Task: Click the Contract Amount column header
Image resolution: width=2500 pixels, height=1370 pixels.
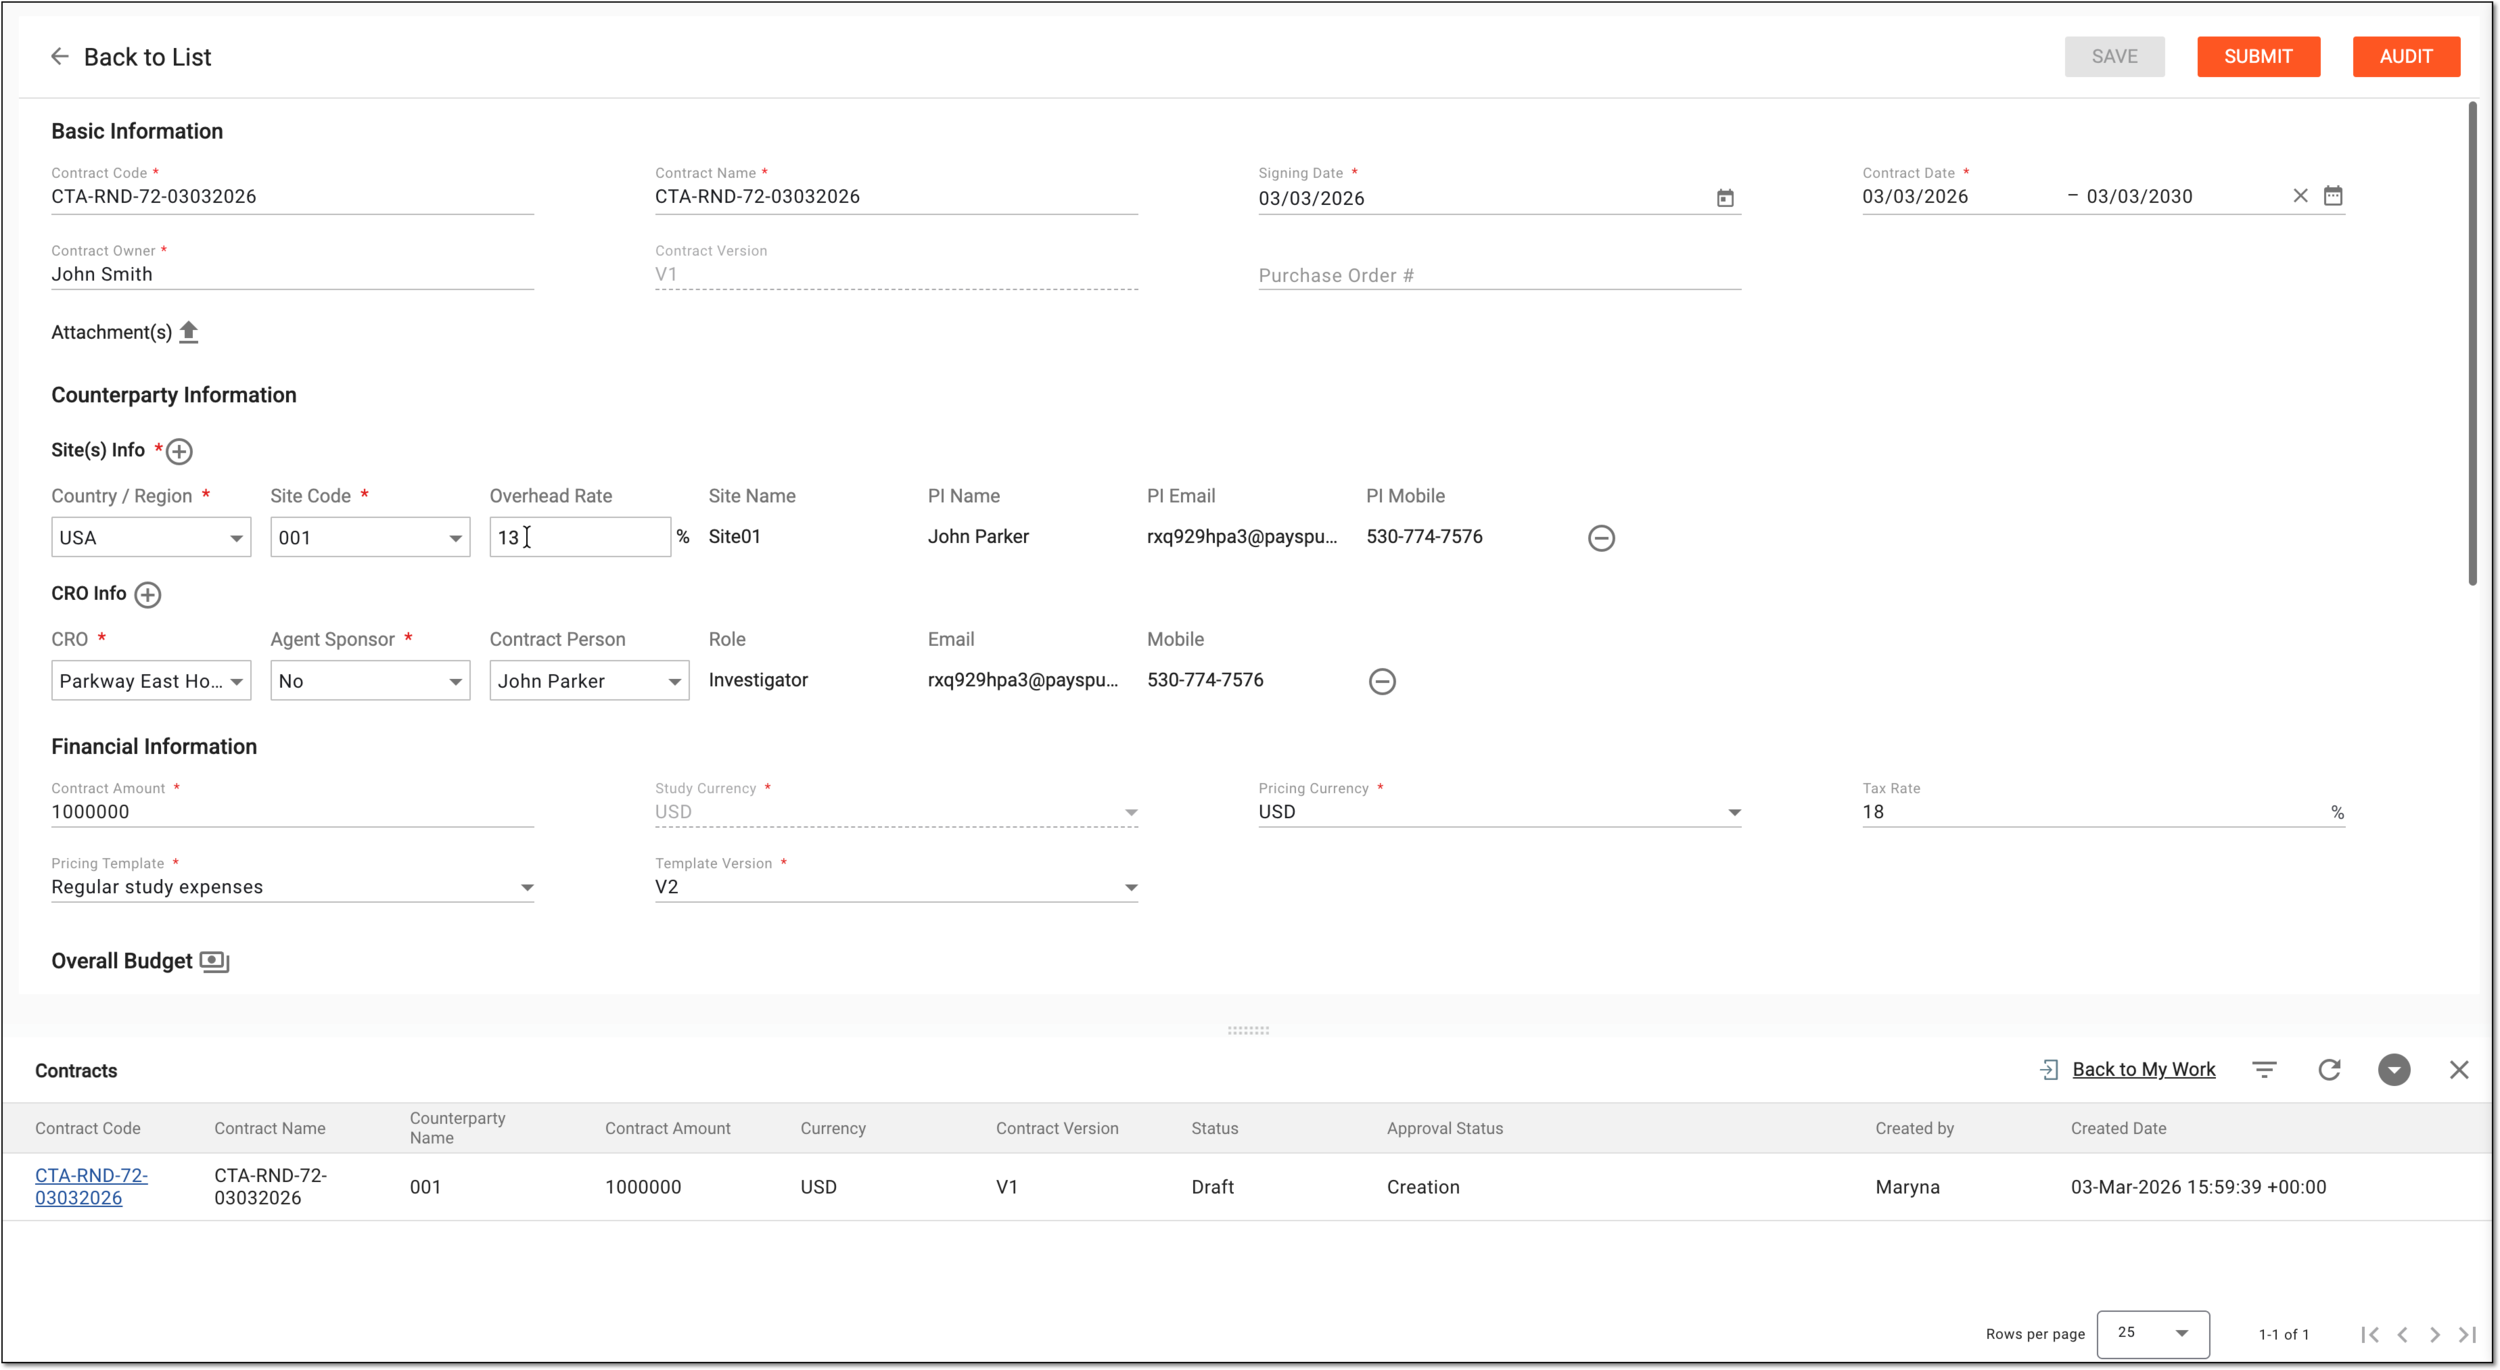Action: [668, 1129]
